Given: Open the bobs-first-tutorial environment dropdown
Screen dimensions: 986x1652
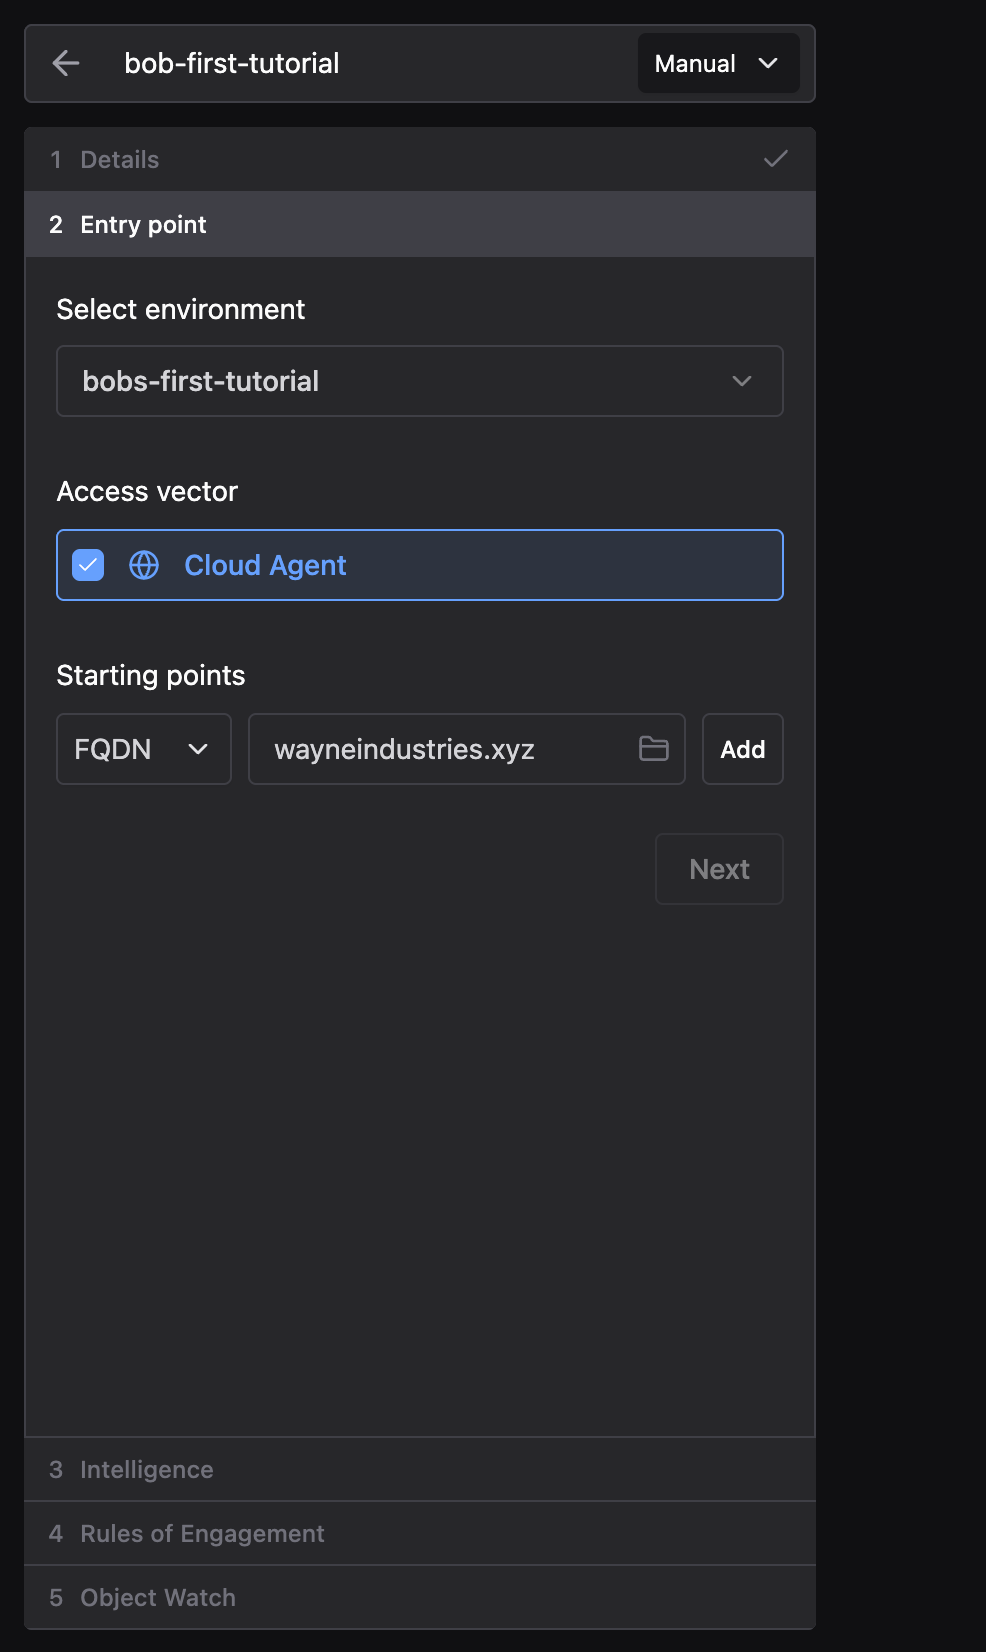Looking at the screenshot, I should [420, 381].
